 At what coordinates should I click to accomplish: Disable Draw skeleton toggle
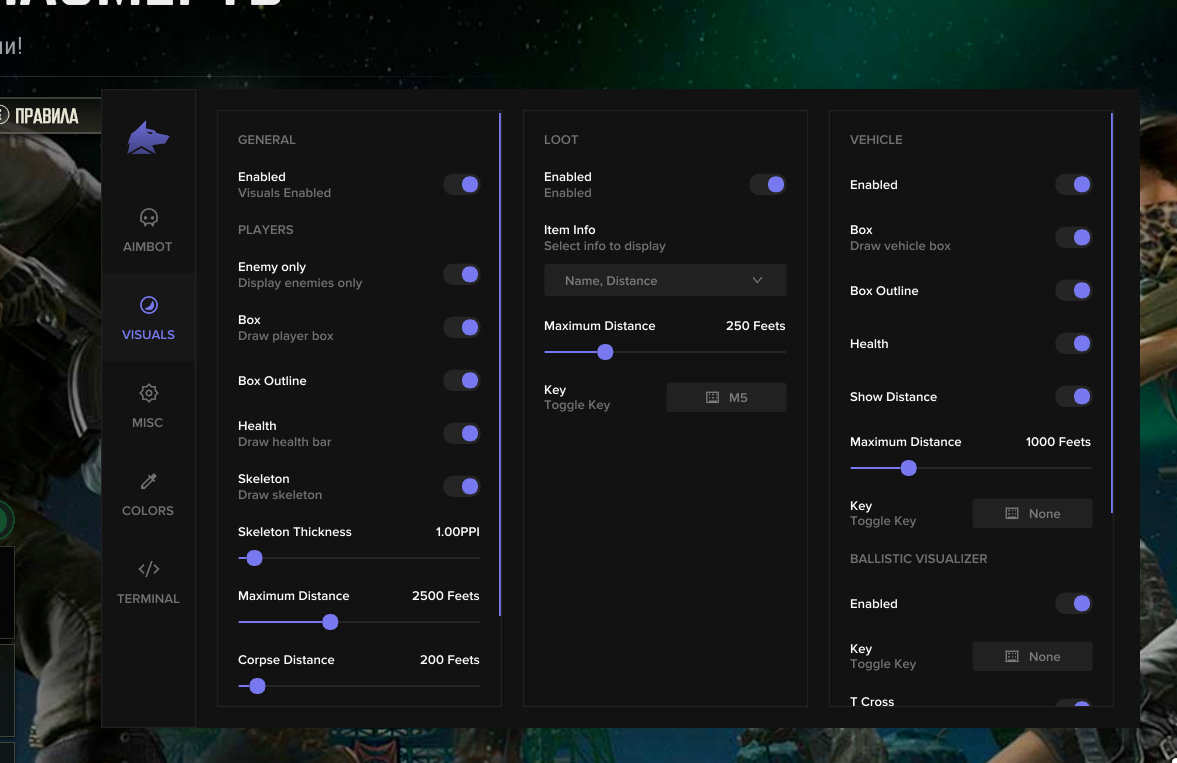point(461,486)
